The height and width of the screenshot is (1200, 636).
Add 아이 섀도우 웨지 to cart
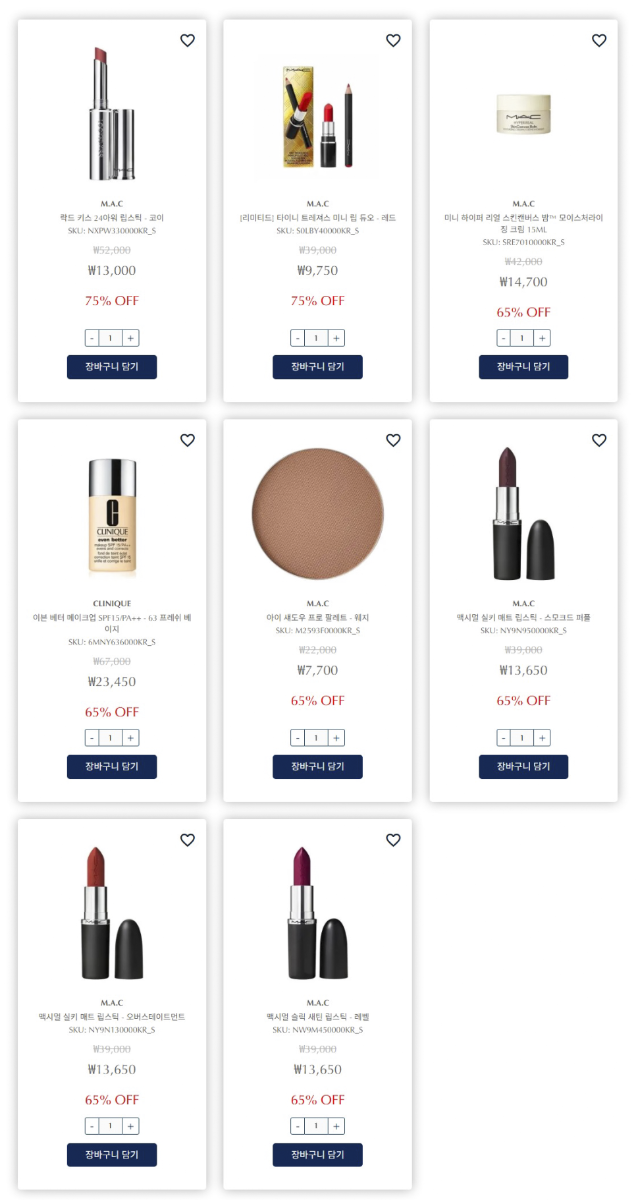317,767
